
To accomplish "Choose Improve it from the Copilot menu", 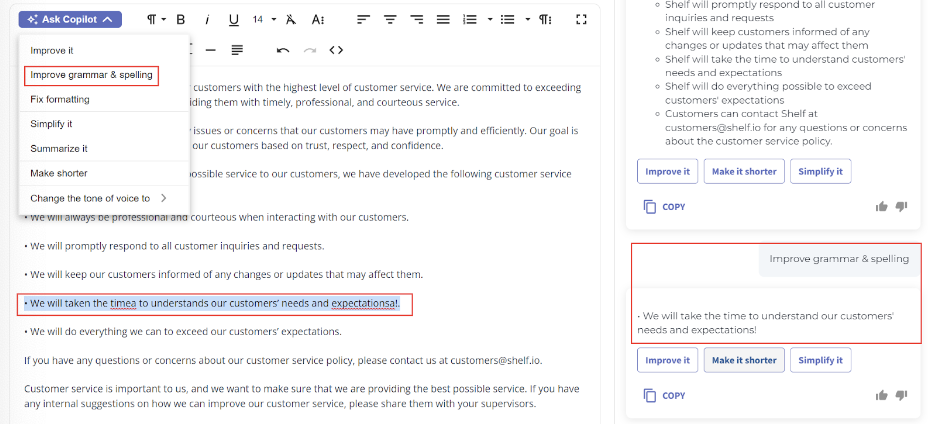I will [x=104, y=51].
